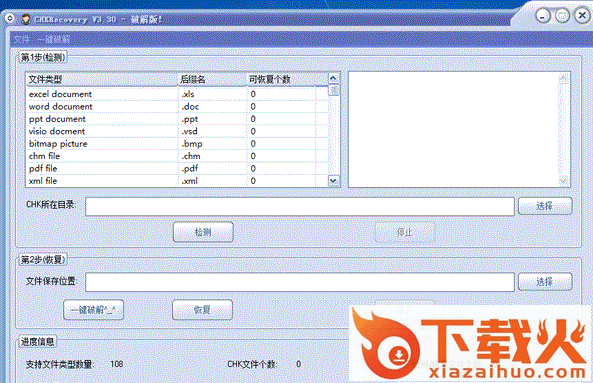Click the 检测 button
The height and width of the screenshot is (383, 593).
[x=203, y=232]
